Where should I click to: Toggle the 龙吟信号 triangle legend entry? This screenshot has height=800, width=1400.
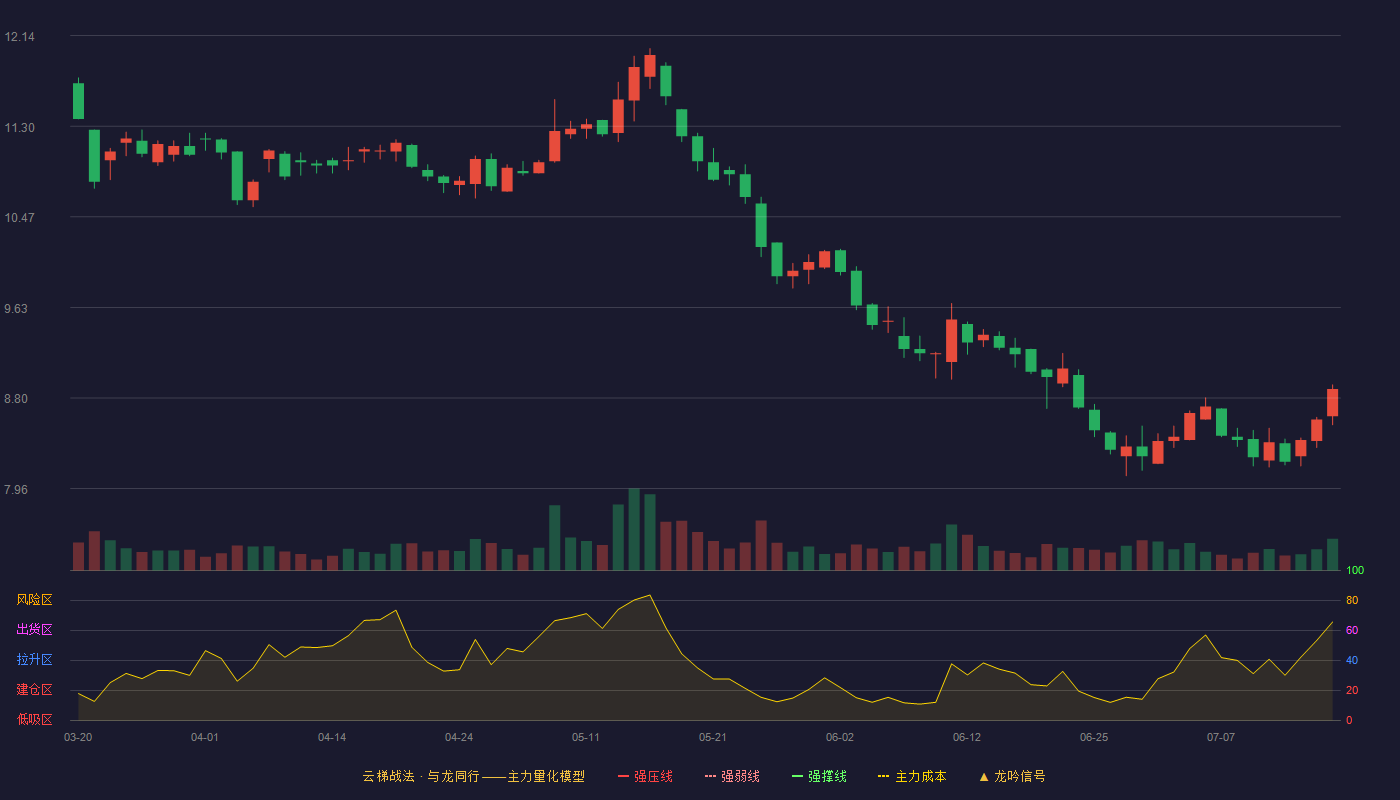[1012, 776]
